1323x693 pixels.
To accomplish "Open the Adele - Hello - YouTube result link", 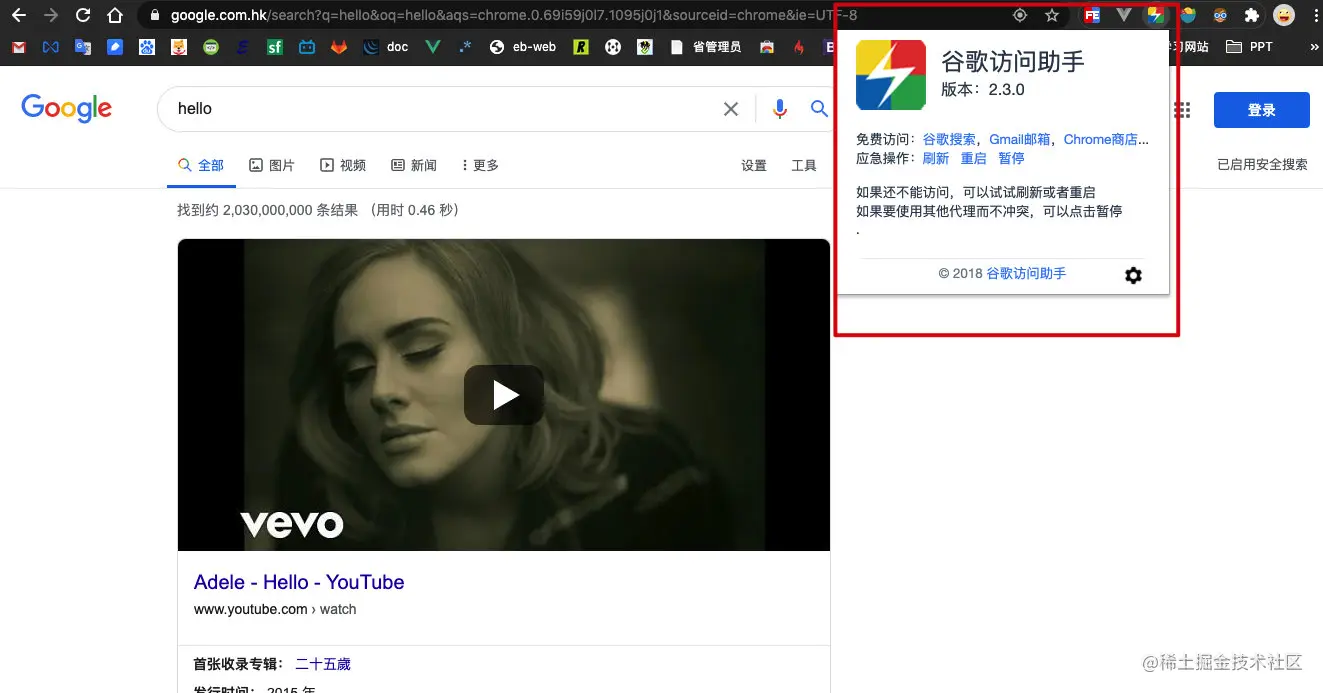I will click(299, 582).
